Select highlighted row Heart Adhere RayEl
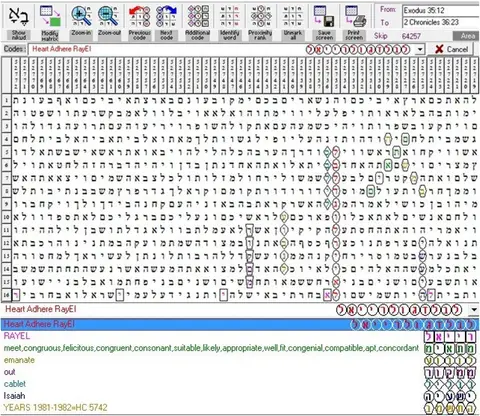 click(240, 324)
